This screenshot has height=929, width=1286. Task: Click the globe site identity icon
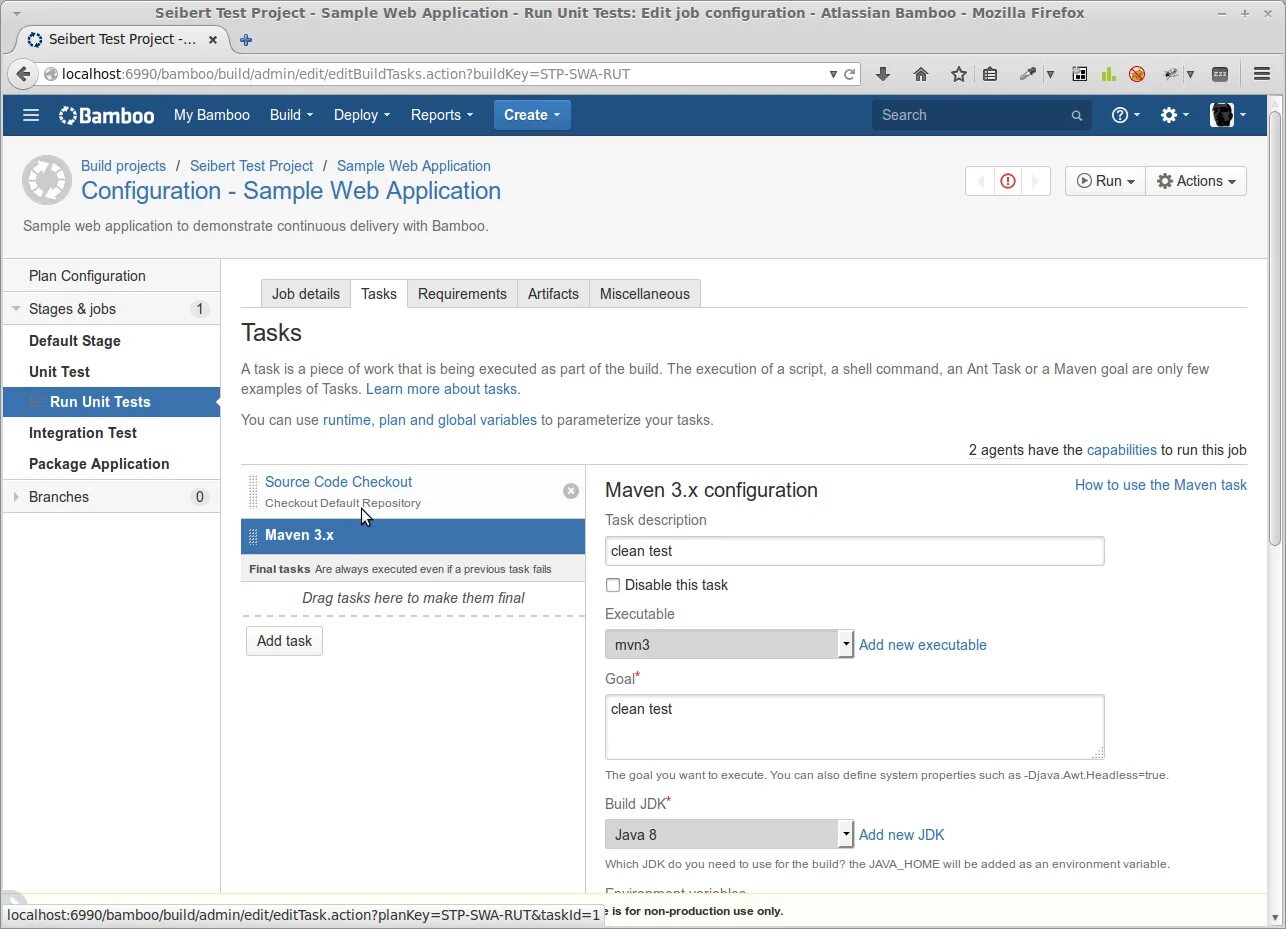click(x=51, y=74)
